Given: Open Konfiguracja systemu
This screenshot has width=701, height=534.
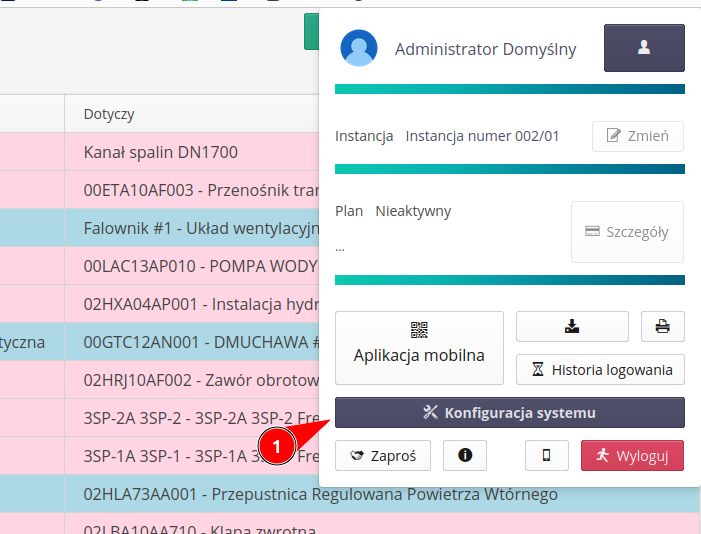Looking at the screenshot, I should tap(509, 412).
